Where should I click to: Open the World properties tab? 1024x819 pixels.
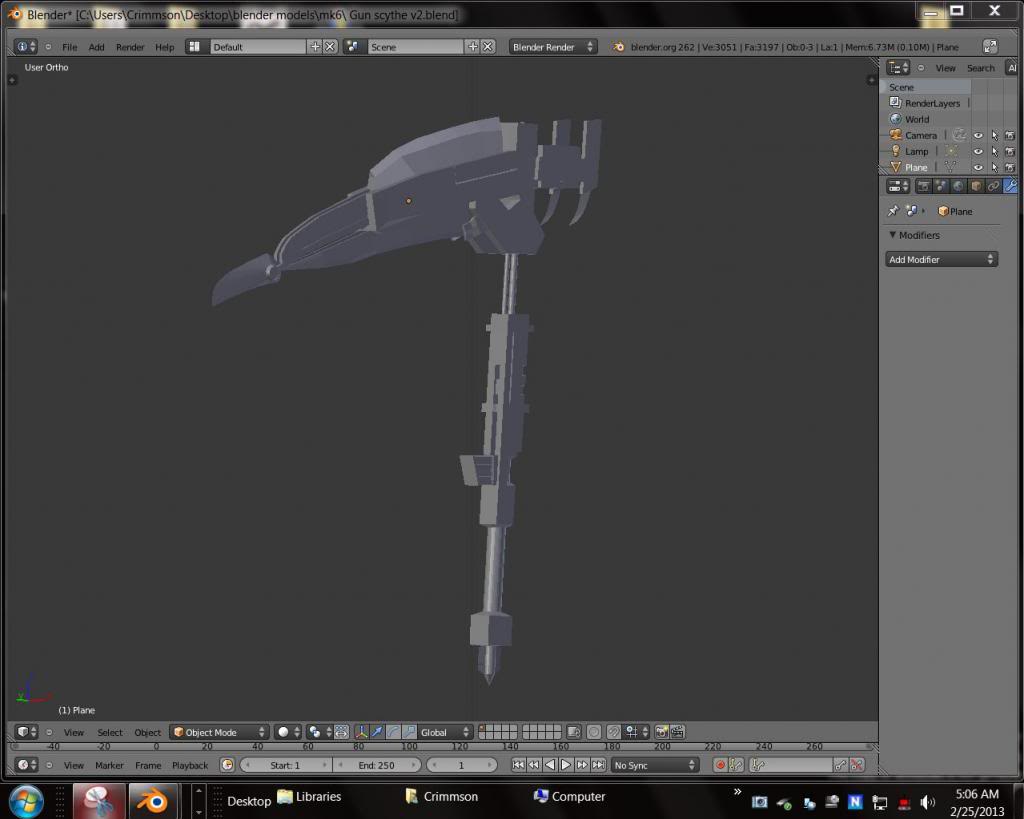(958, 186)
